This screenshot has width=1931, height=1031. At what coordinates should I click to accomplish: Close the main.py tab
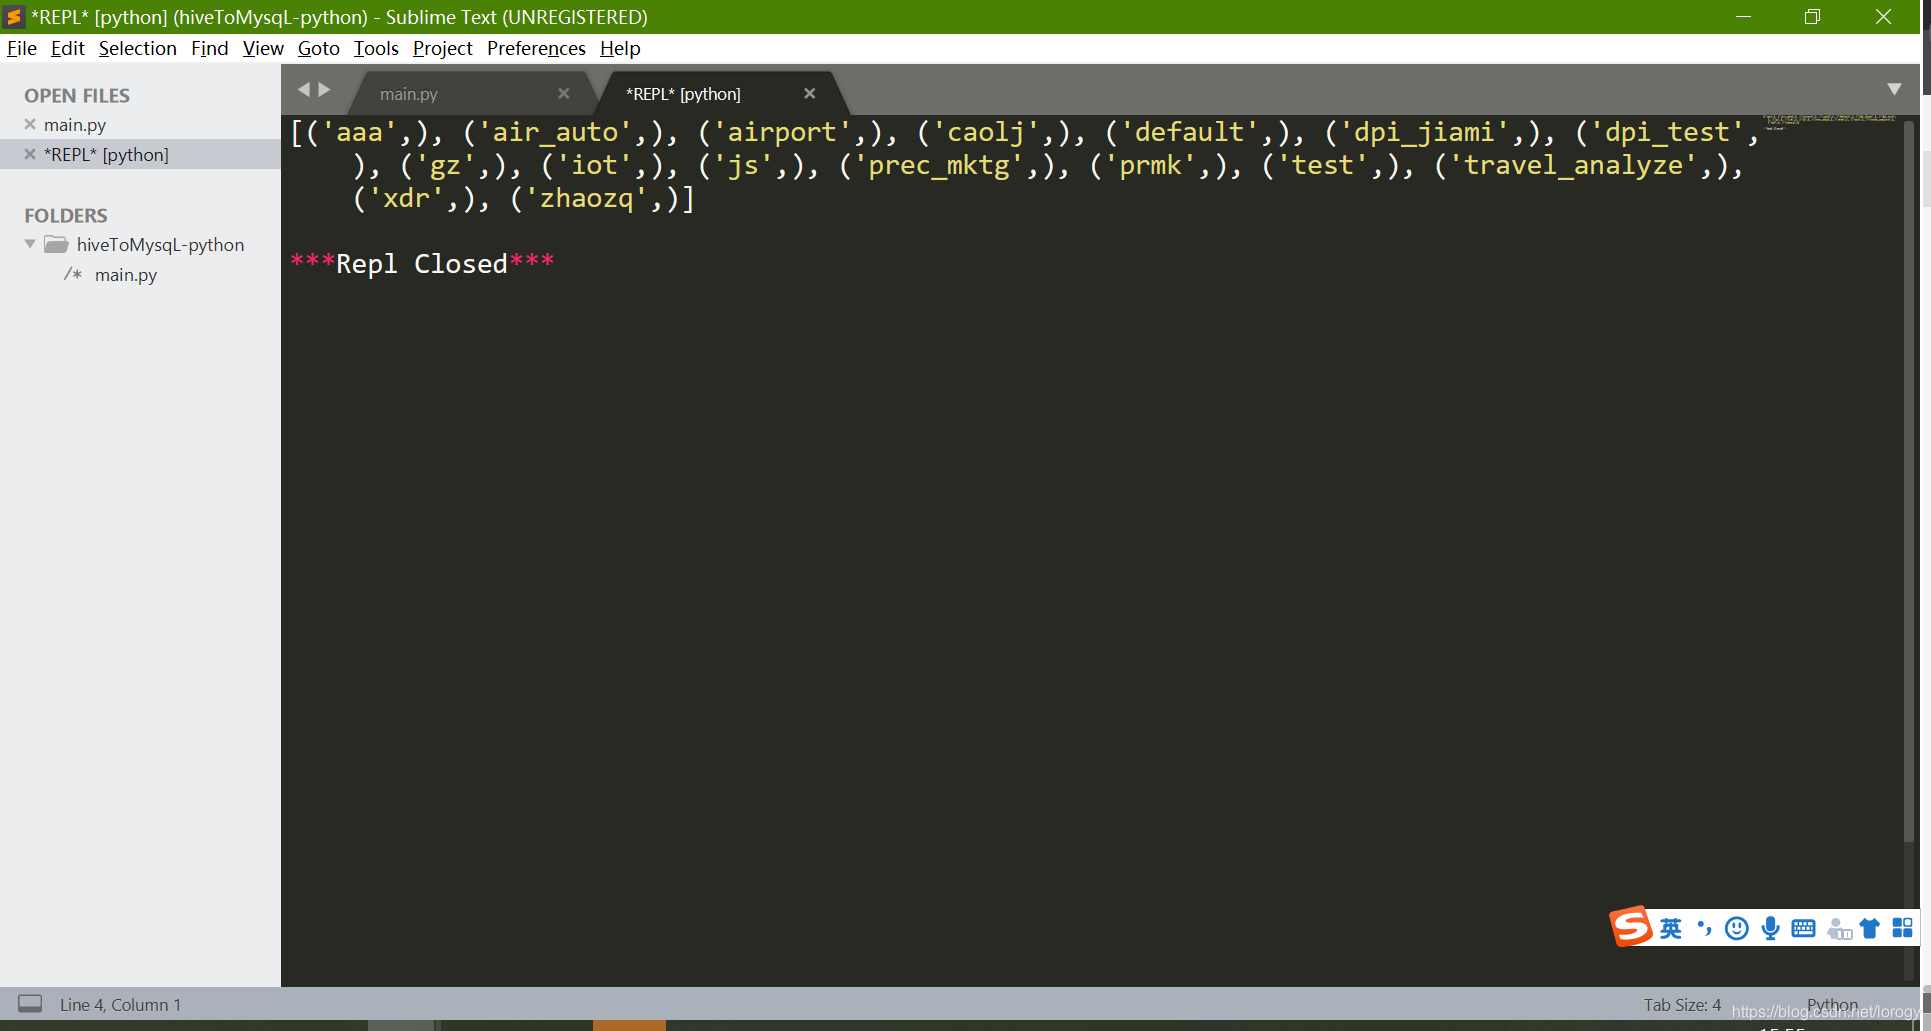(564, 93)
